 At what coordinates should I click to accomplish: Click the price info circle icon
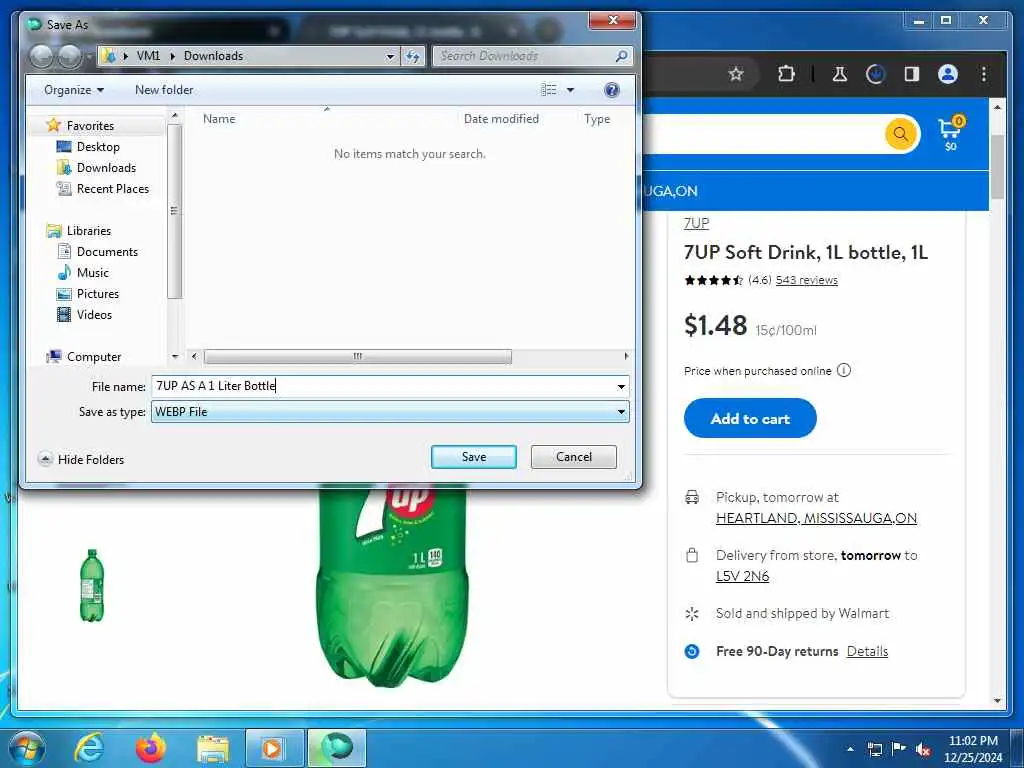click(x=844, y=370)
